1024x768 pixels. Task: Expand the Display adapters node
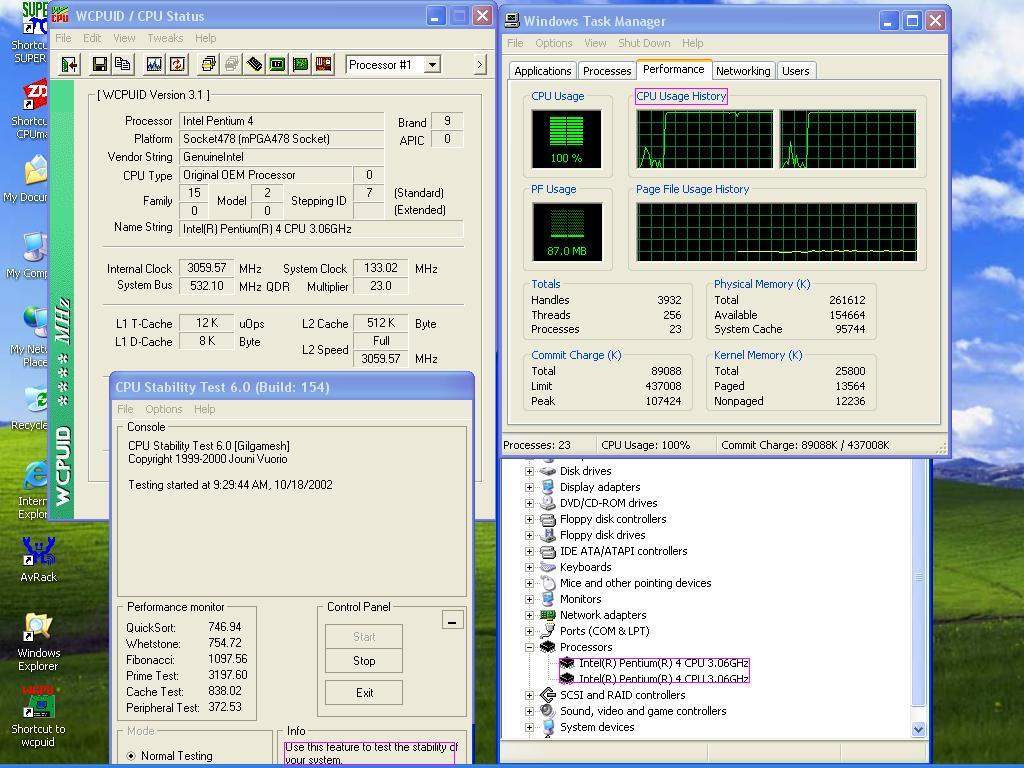[x=530, y=487]
